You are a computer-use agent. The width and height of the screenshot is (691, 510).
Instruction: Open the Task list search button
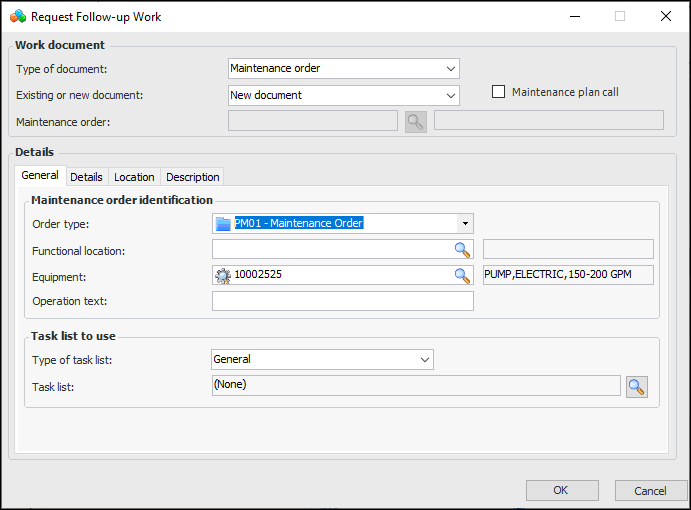pyautogui.click(x=636, y=387)
